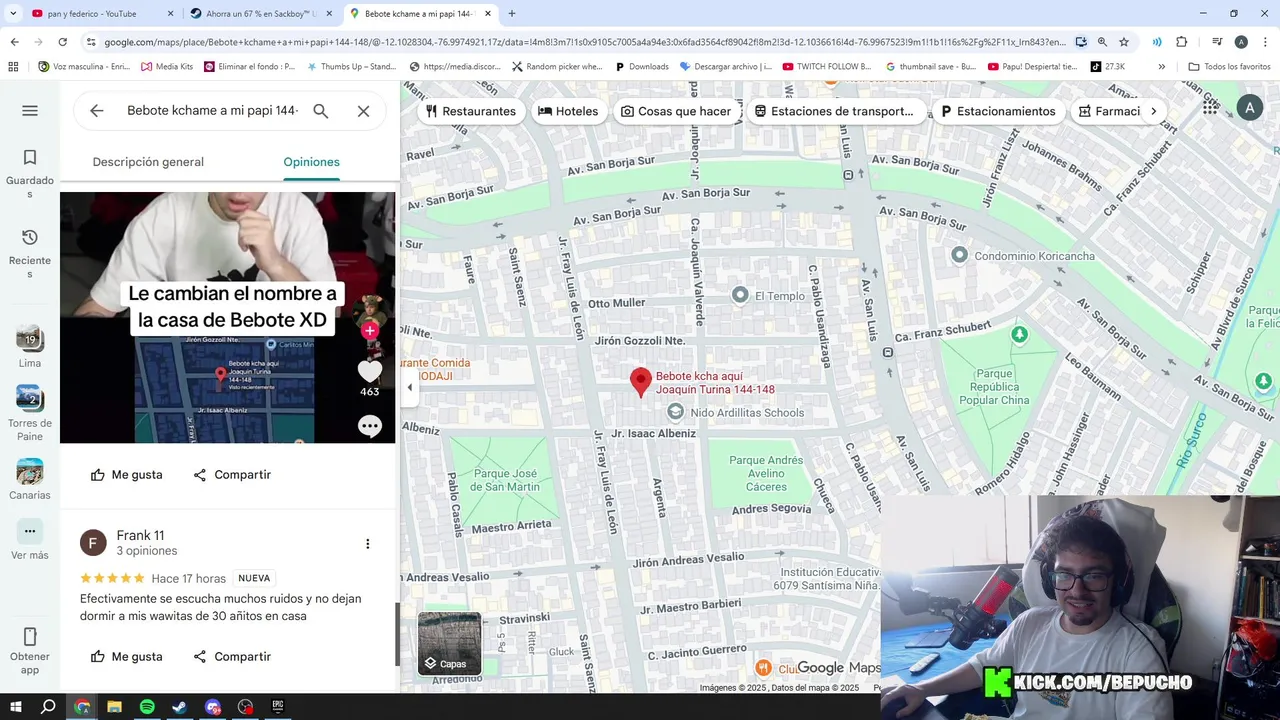Show more category chips with right arrow
This screenshot has width=1280, height=720.
tap(1153, 111)
